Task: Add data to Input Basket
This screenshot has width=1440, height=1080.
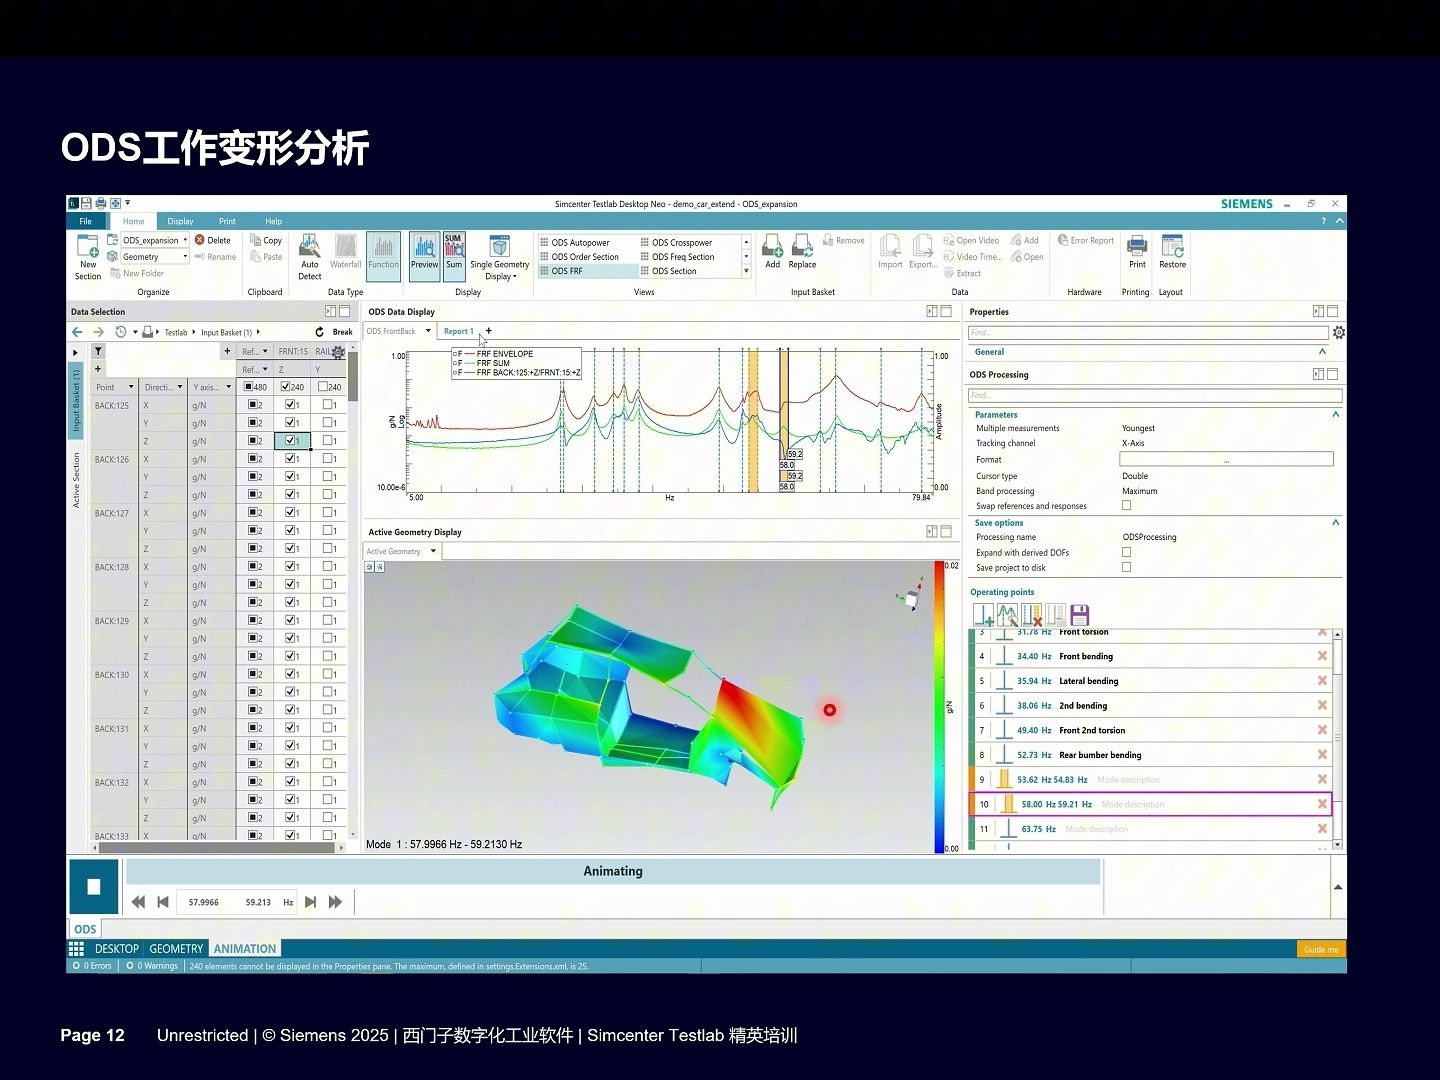Action: 773,252
